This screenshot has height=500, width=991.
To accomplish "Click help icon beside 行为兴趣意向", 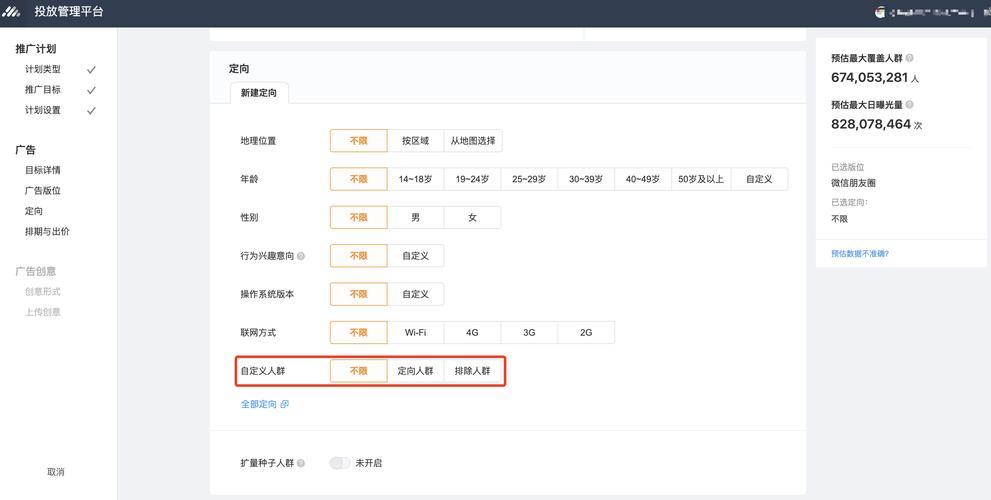I will point(301,256).
